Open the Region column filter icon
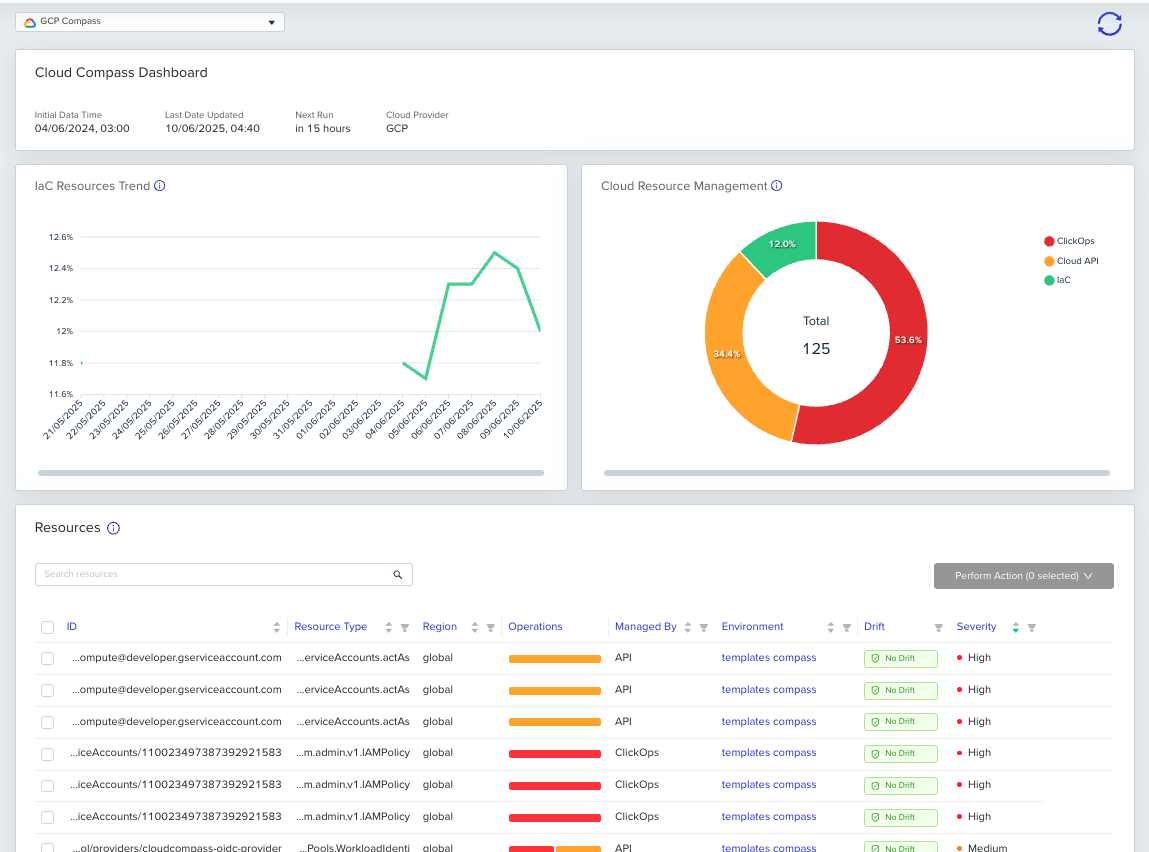The width and height of the screenshot is (1149, 852). (x=491, y=628)
